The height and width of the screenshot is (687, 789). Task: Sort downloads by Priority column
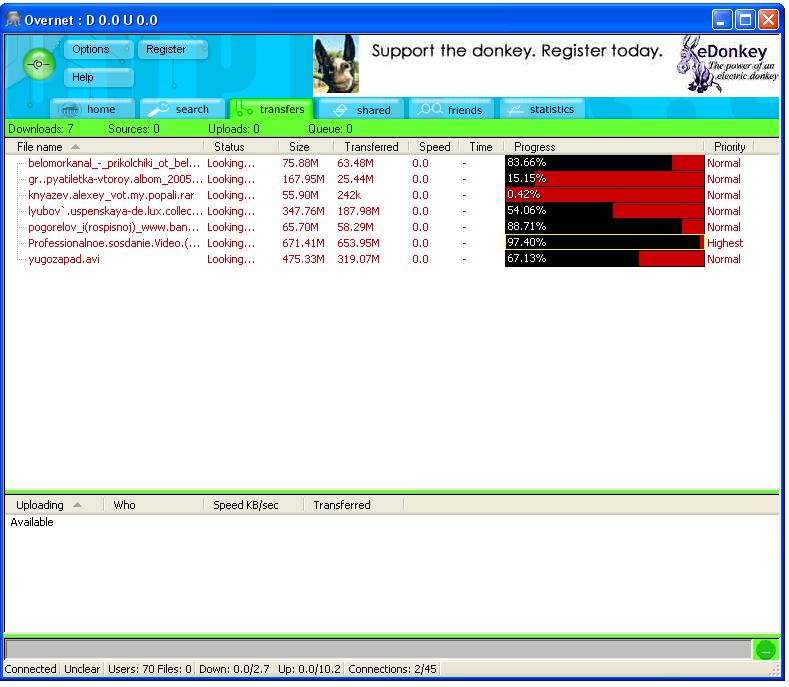729,147
